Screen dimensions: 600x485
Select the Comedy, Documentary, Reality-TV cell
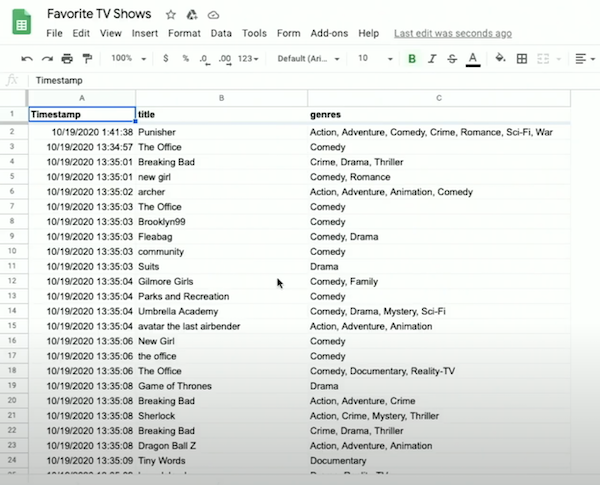[439, 371]
